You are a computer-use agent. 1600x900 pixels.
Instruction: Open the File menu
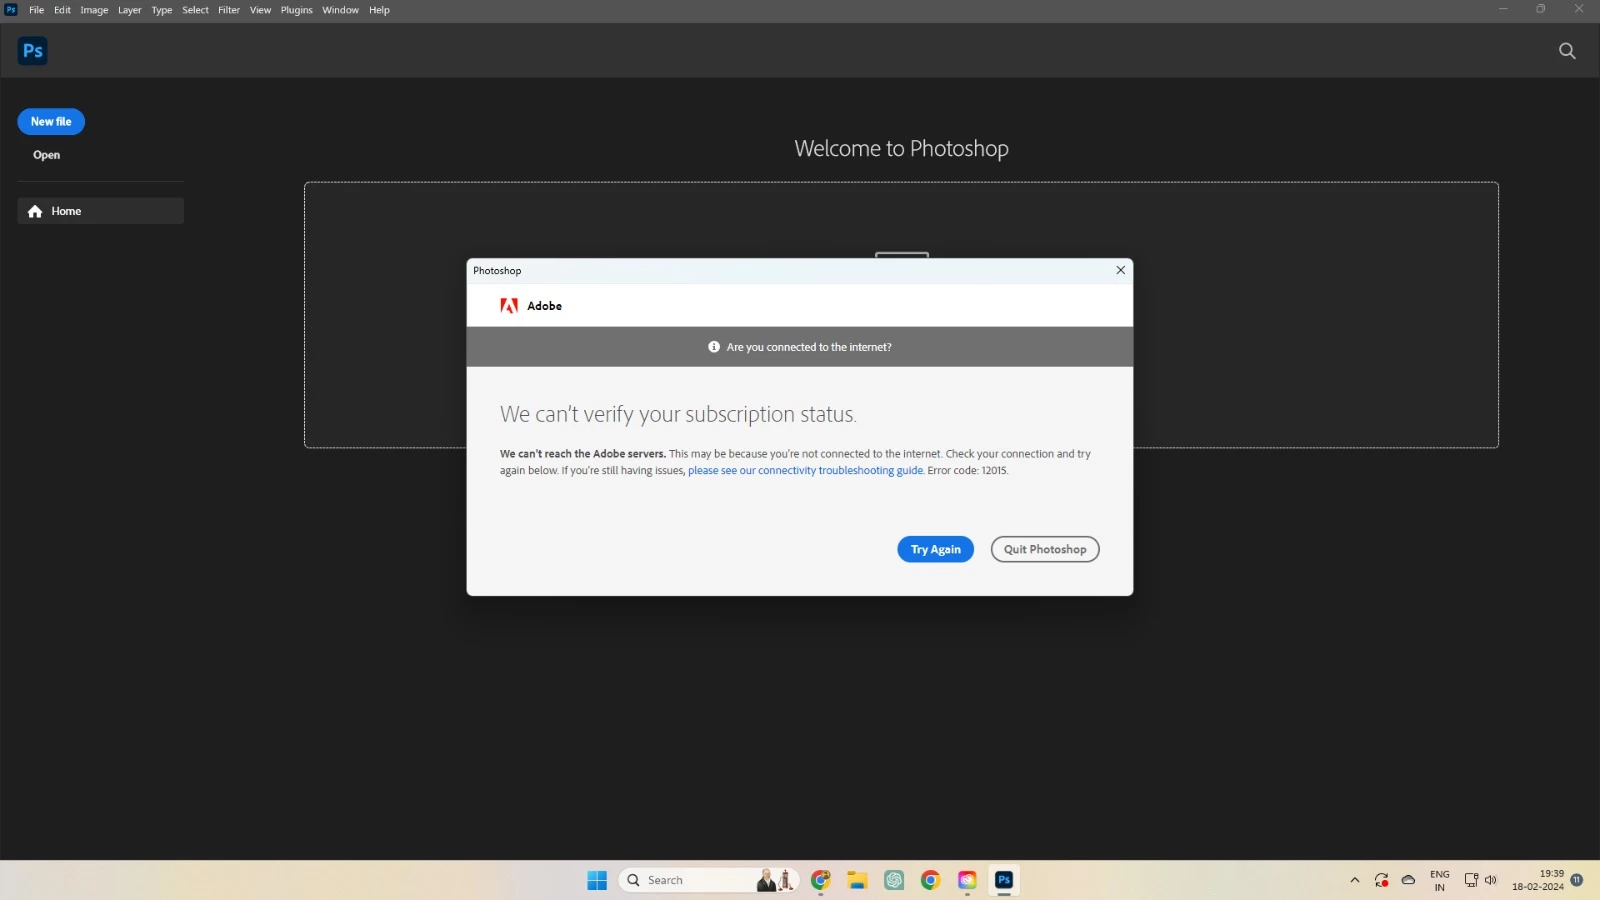pos(36,10)
